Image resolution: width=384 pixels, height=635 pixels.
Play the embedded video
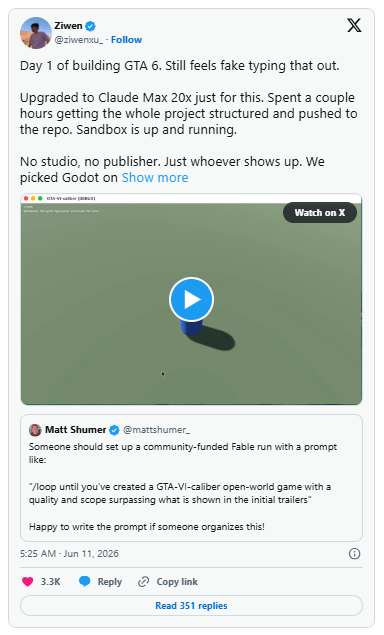pos(191,299)
